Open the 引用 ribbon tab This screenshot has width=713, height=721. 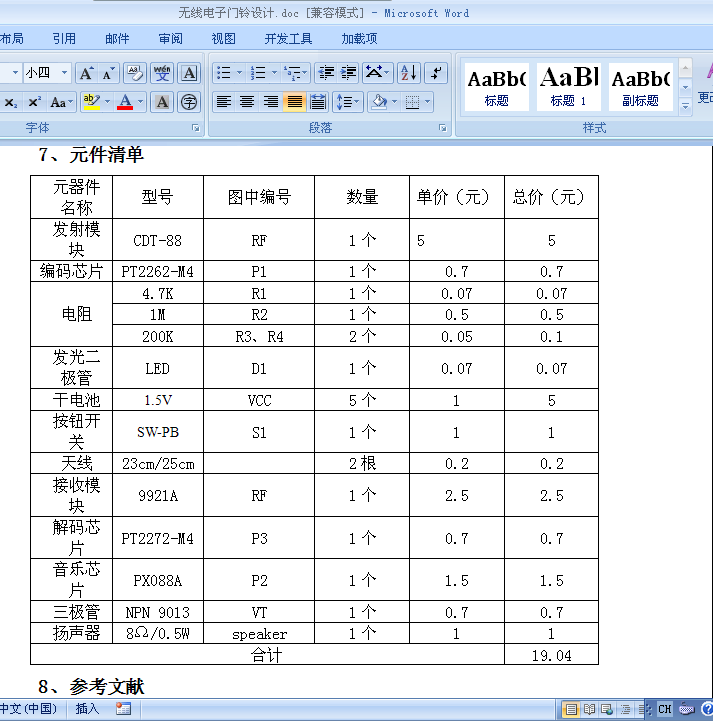tap(64, 39)
